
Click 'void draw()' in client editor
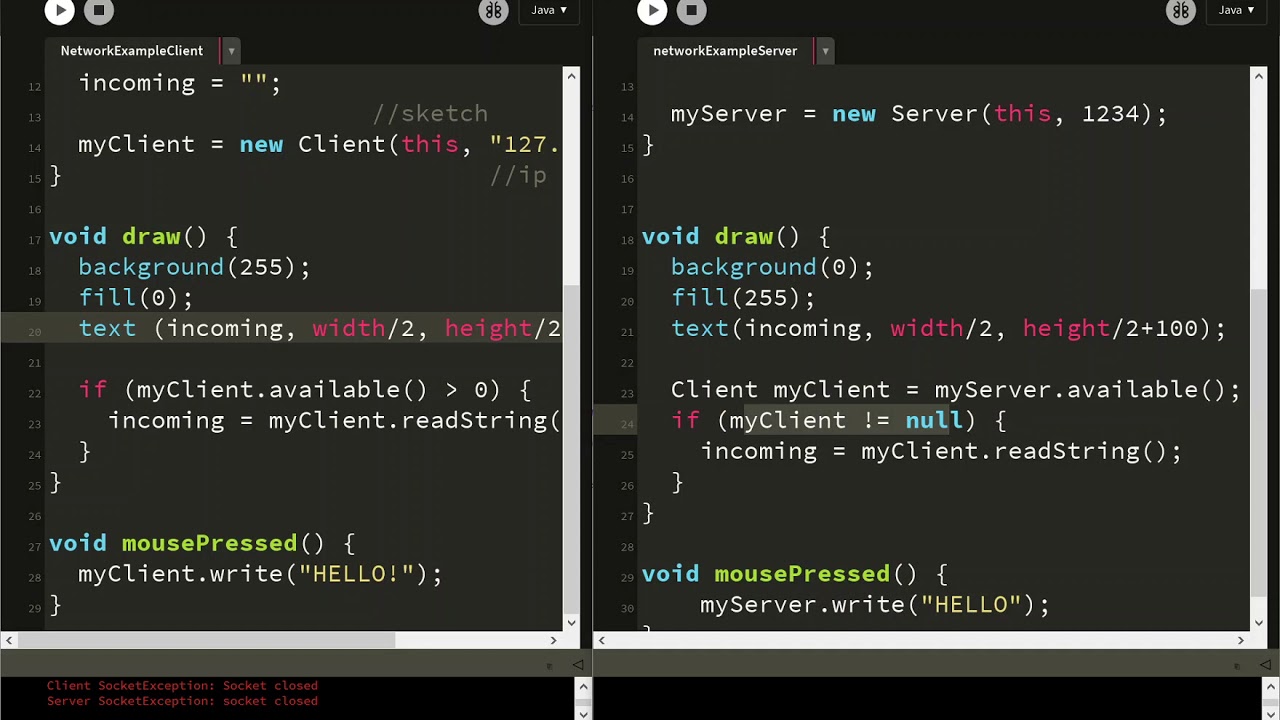point(143,237)
